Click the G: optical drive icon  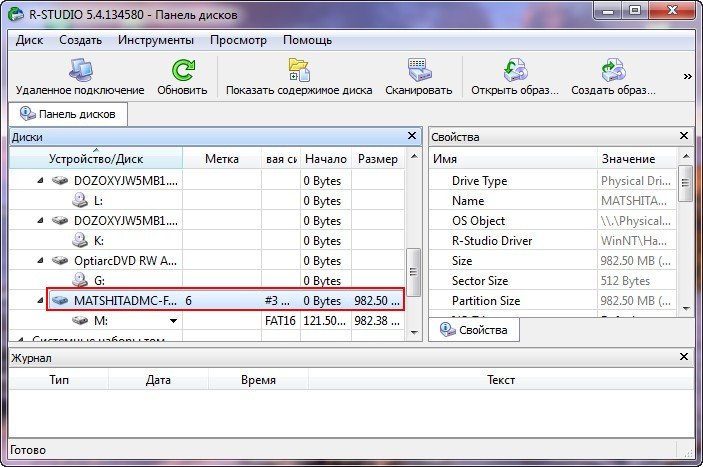(x=80, y=280)
